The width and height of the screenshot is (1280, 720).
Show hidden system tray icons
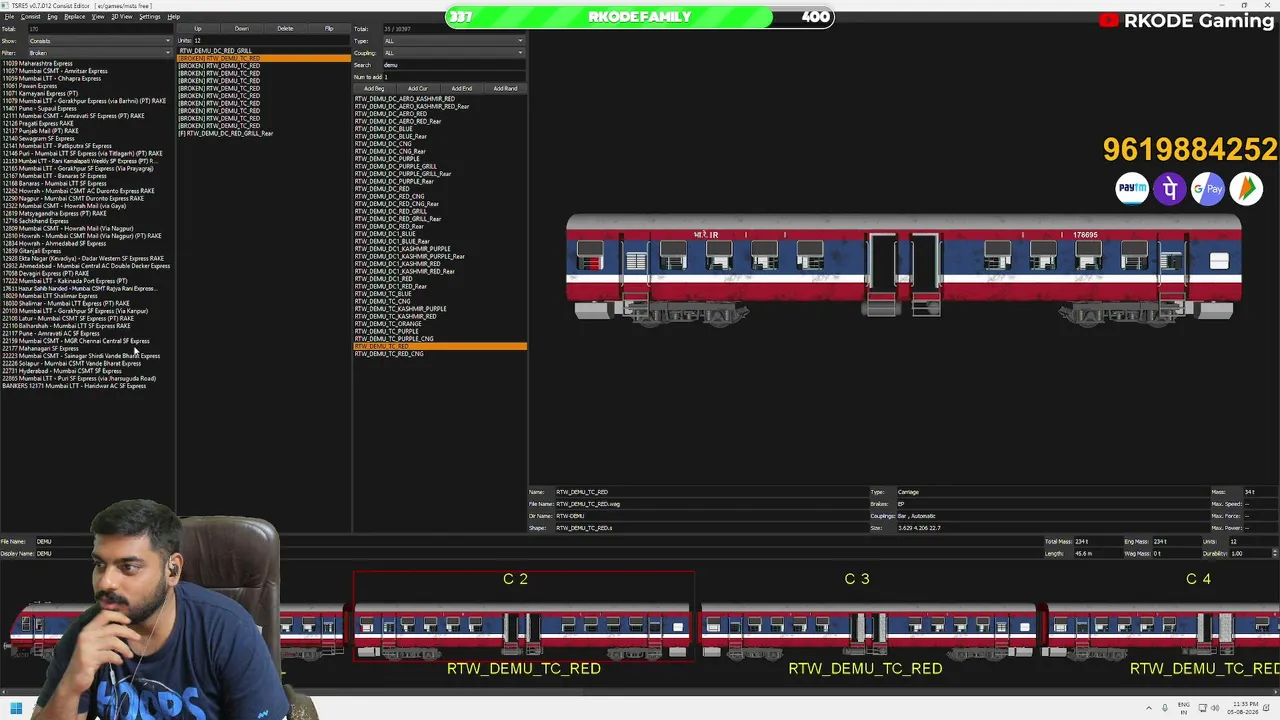[x=1149, y=709]
